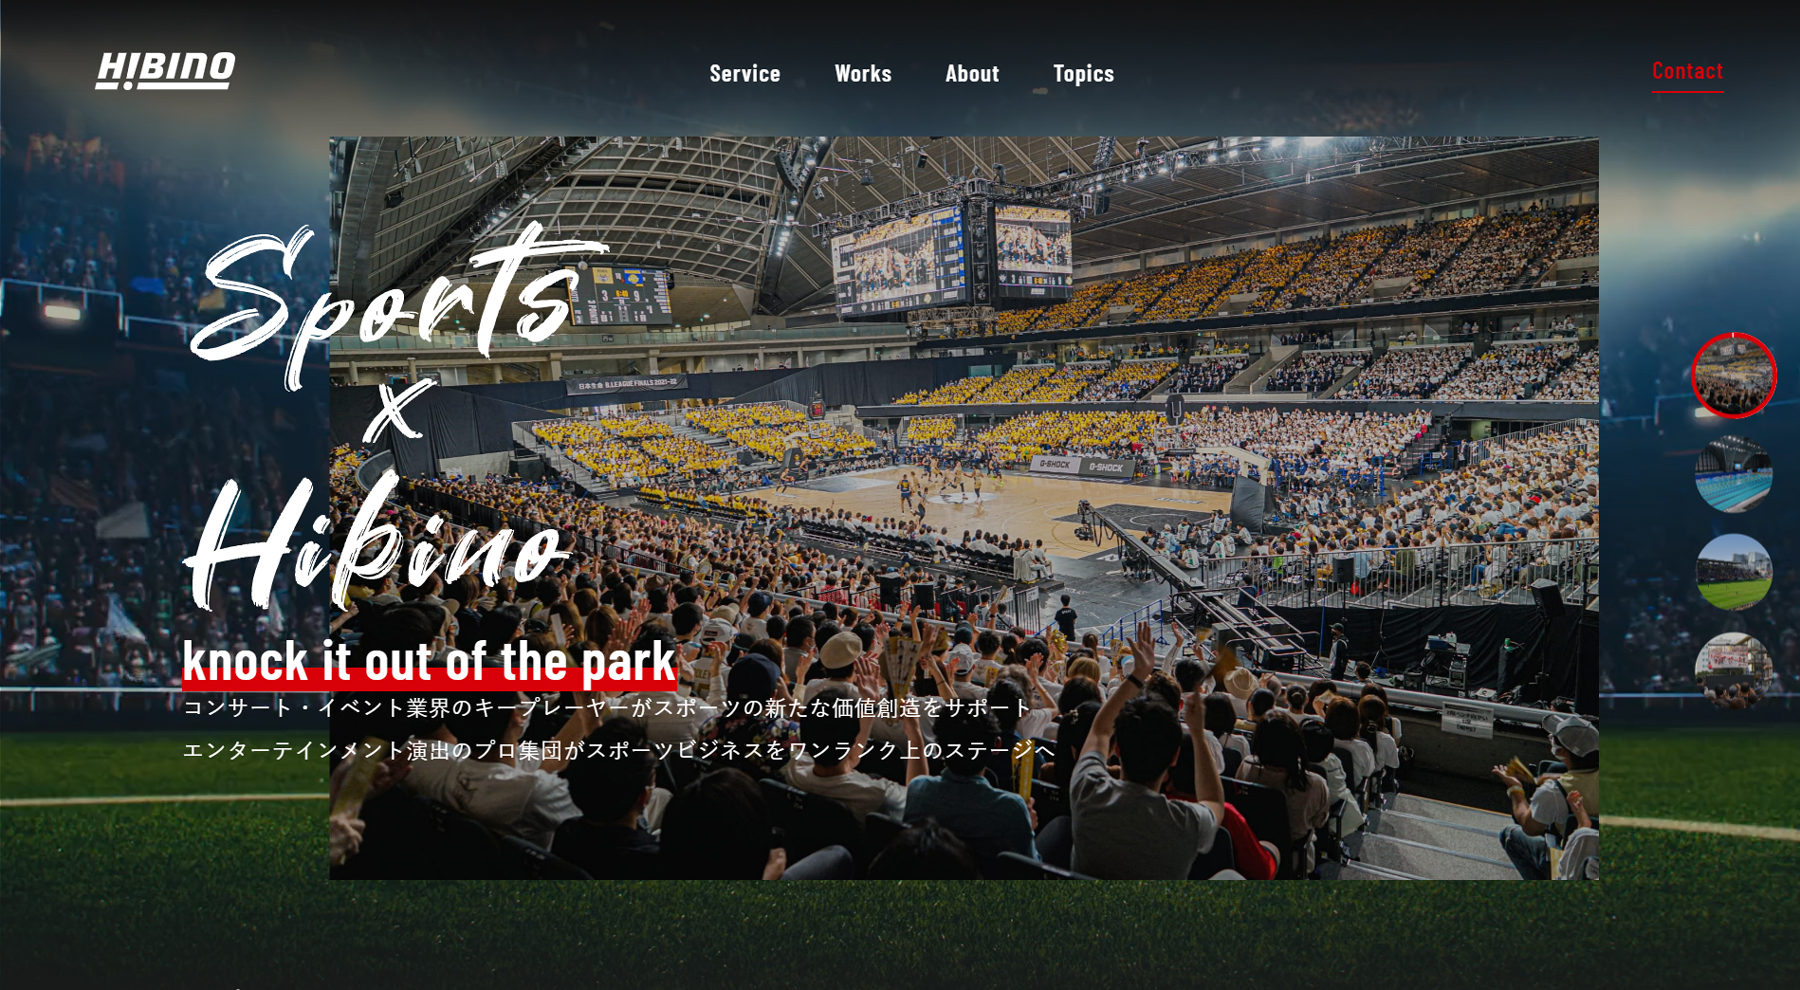Click the red underline beneath Contact
This screenshot has width=1800, height=990.
point(1688,91)
